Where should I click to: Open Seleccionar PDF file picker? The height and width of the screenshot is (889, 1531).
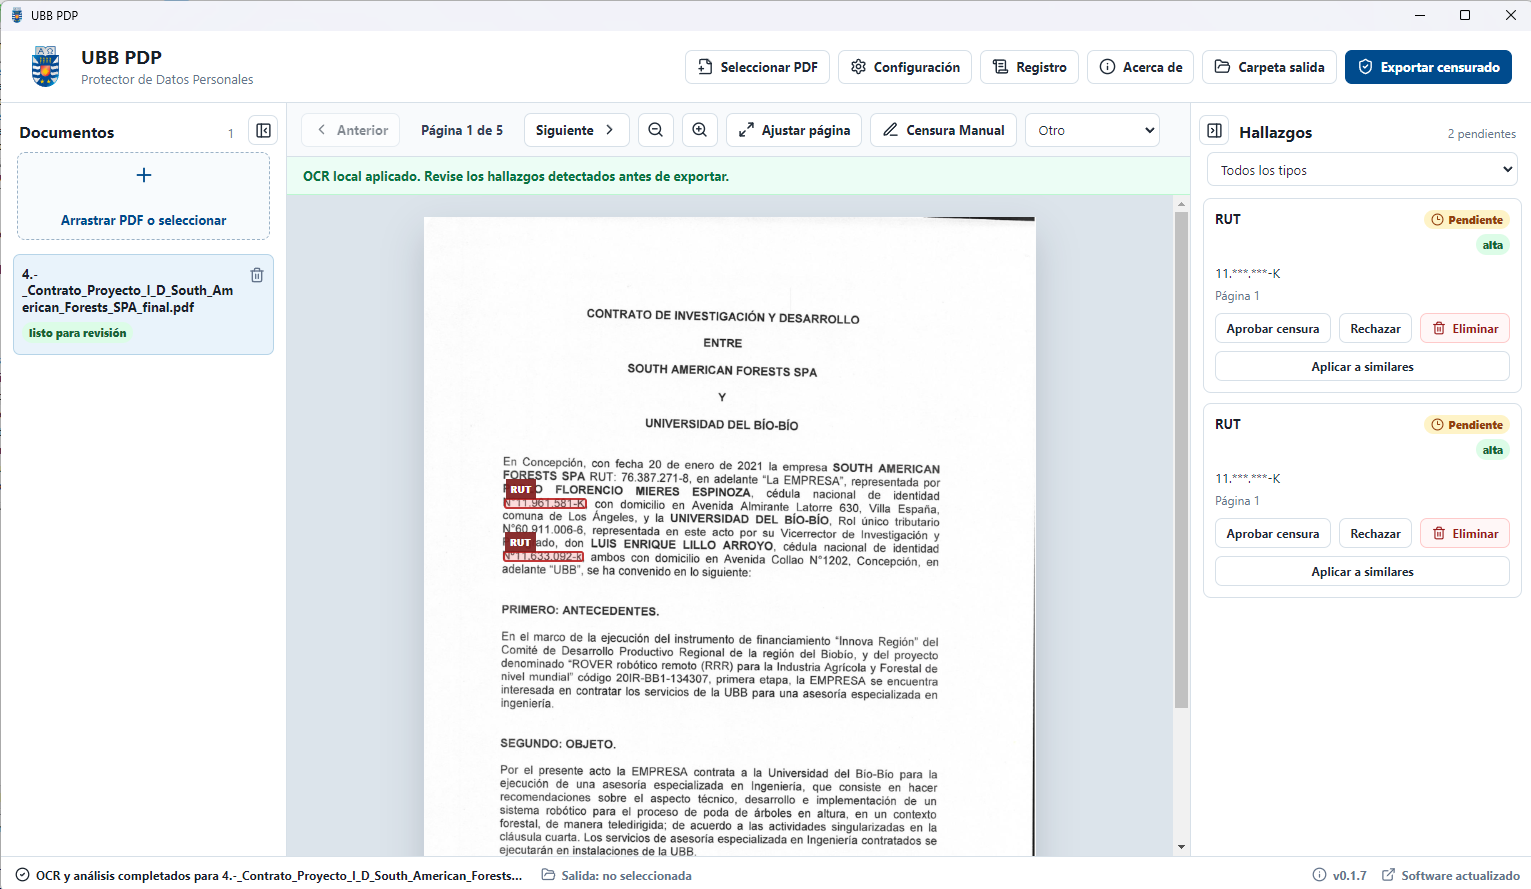coord(758,67)
